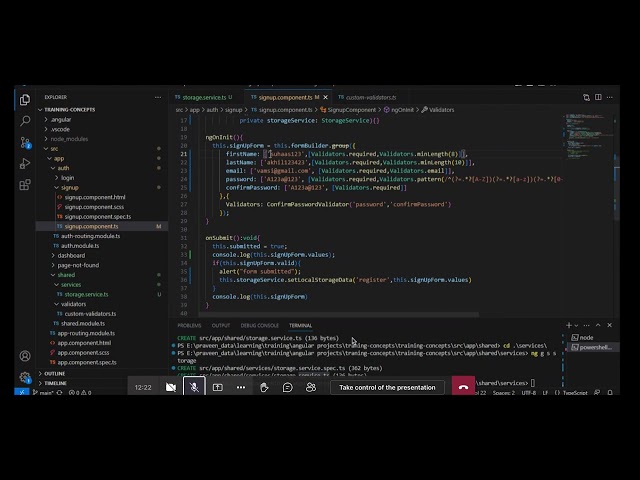The width and height of the screenshot is (640, 480).
Task: Open notifications bell in status bar
Action: coord(610,393)
